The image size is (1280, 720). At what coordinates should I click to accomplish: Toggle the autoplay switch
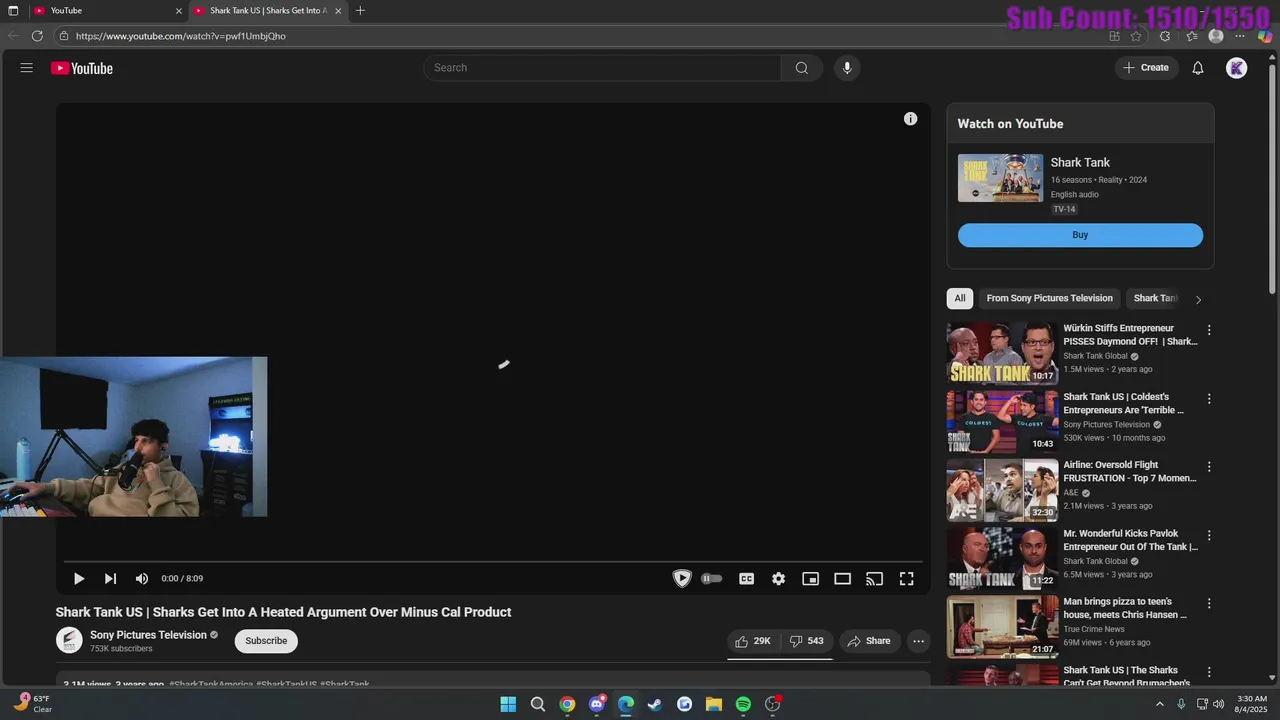tap(711, 578)
